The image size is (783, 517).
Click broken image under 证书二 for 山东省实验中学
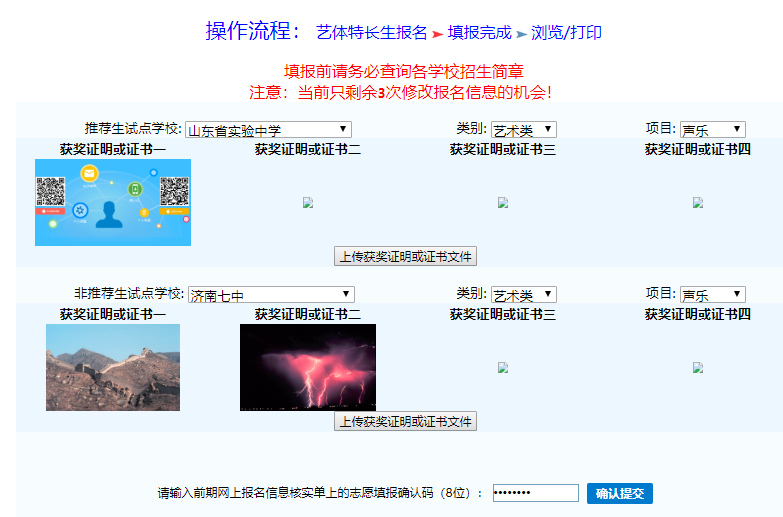308,202
